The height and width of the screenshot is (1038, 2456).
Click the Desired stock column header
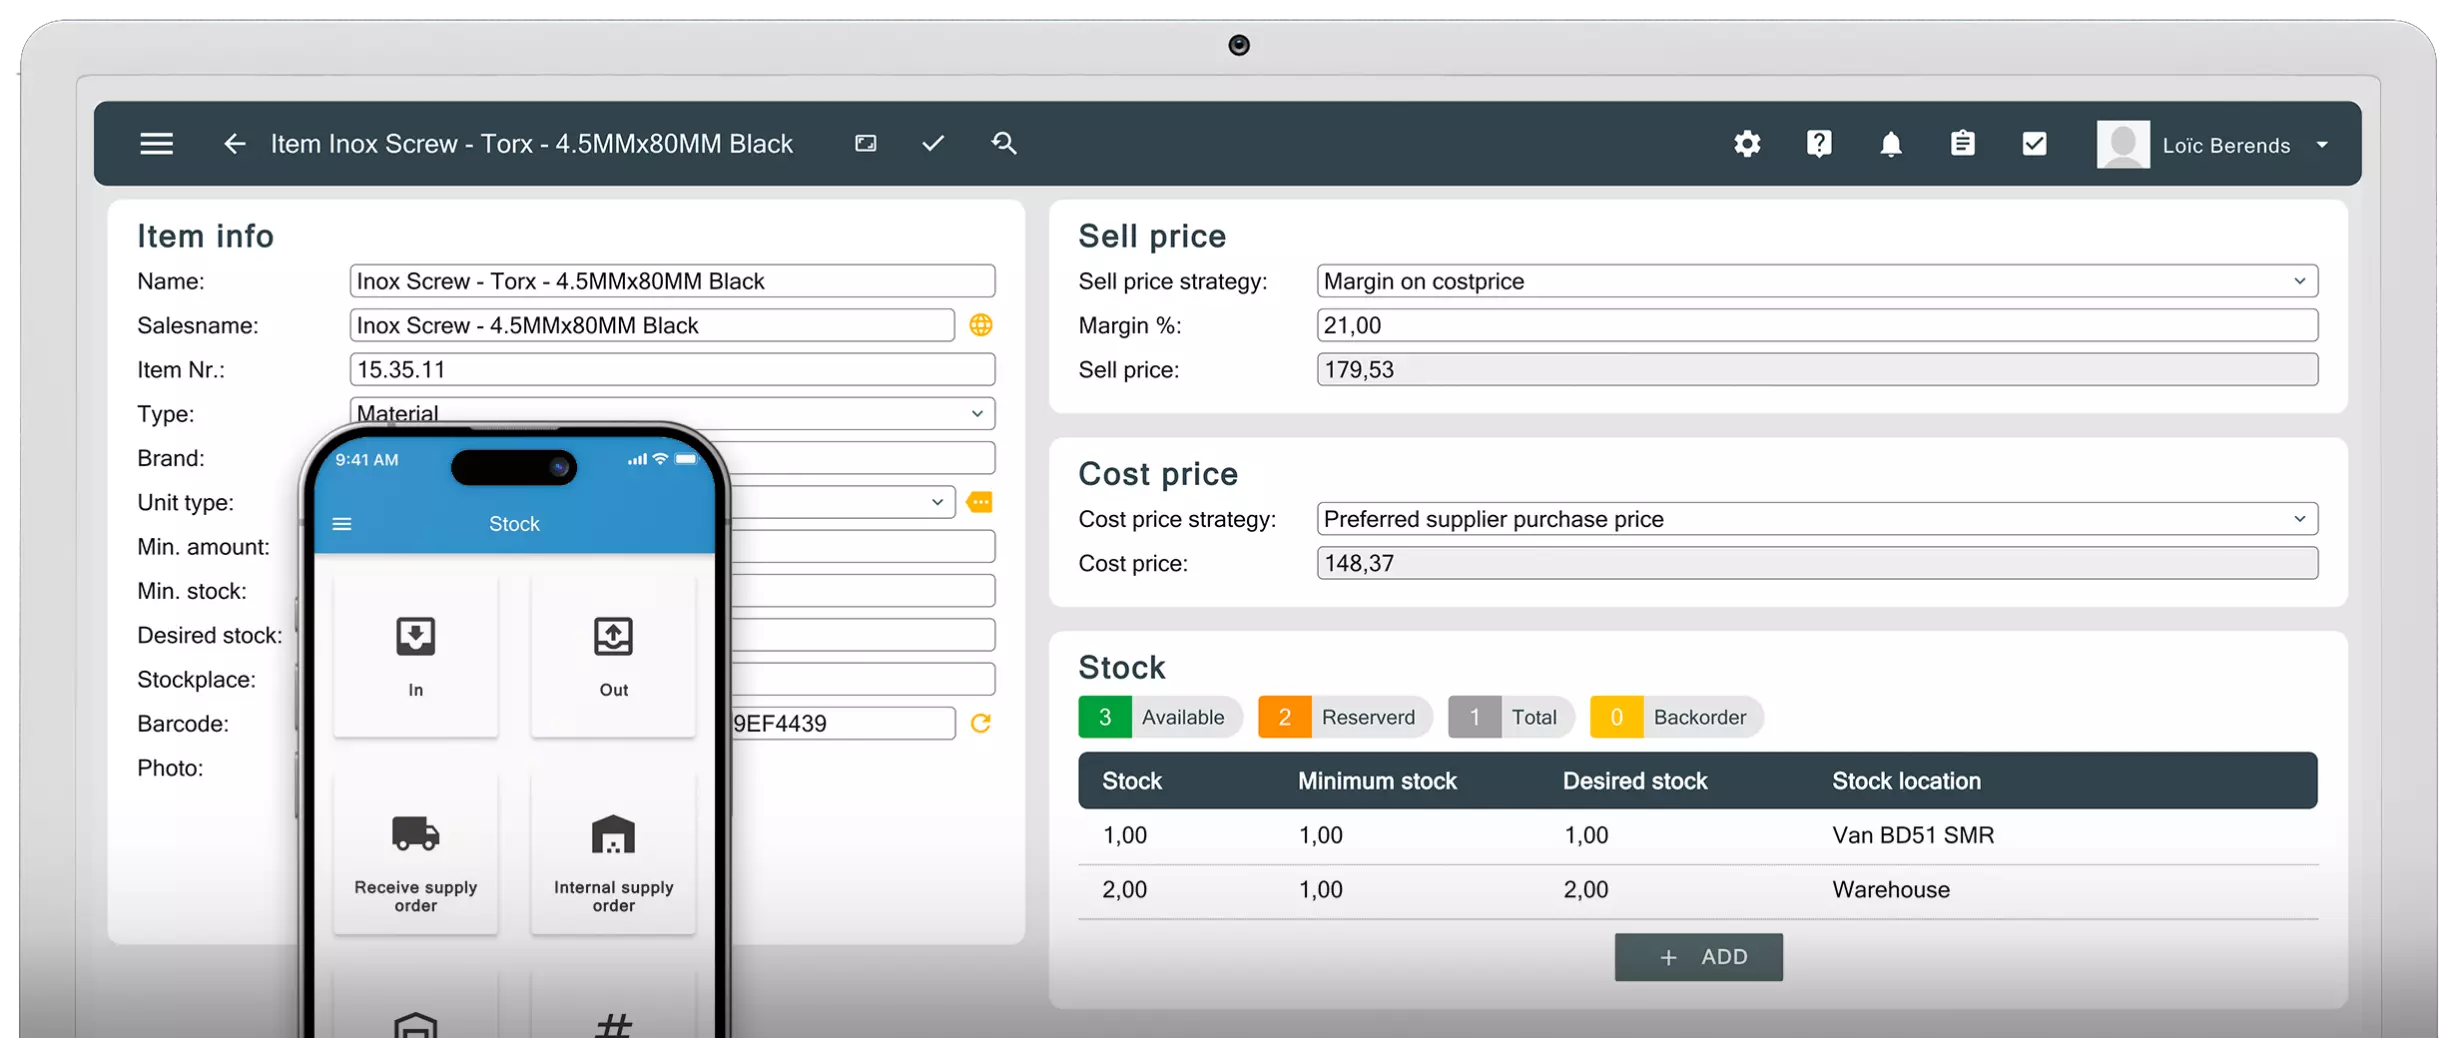coord(1635,781)
